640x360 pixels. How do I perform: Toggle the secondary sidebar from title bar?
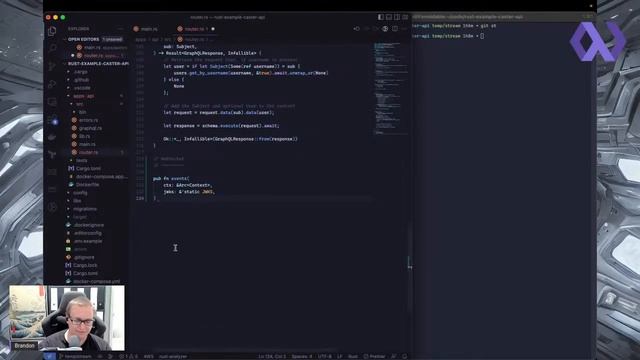(397, 17)
